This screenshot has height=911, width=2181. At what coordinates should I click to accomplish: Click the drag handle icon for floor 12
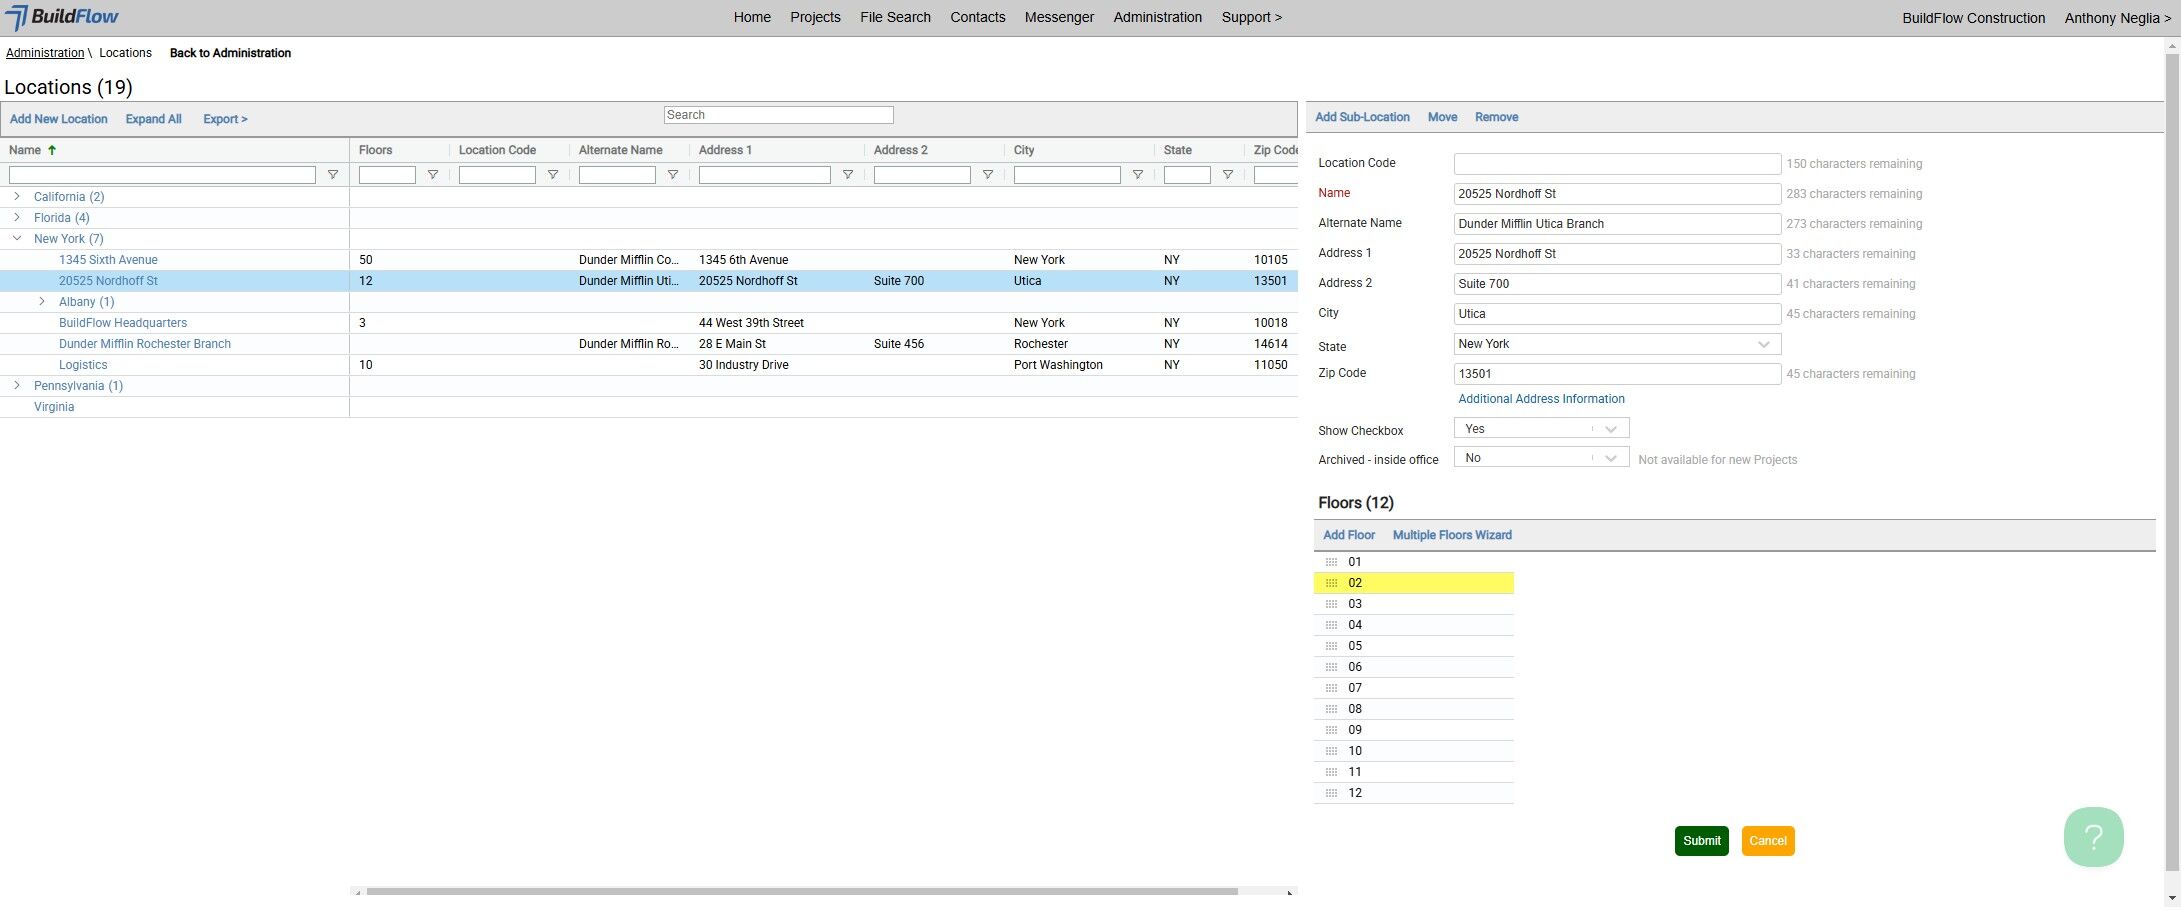(x=1331, y=793)
